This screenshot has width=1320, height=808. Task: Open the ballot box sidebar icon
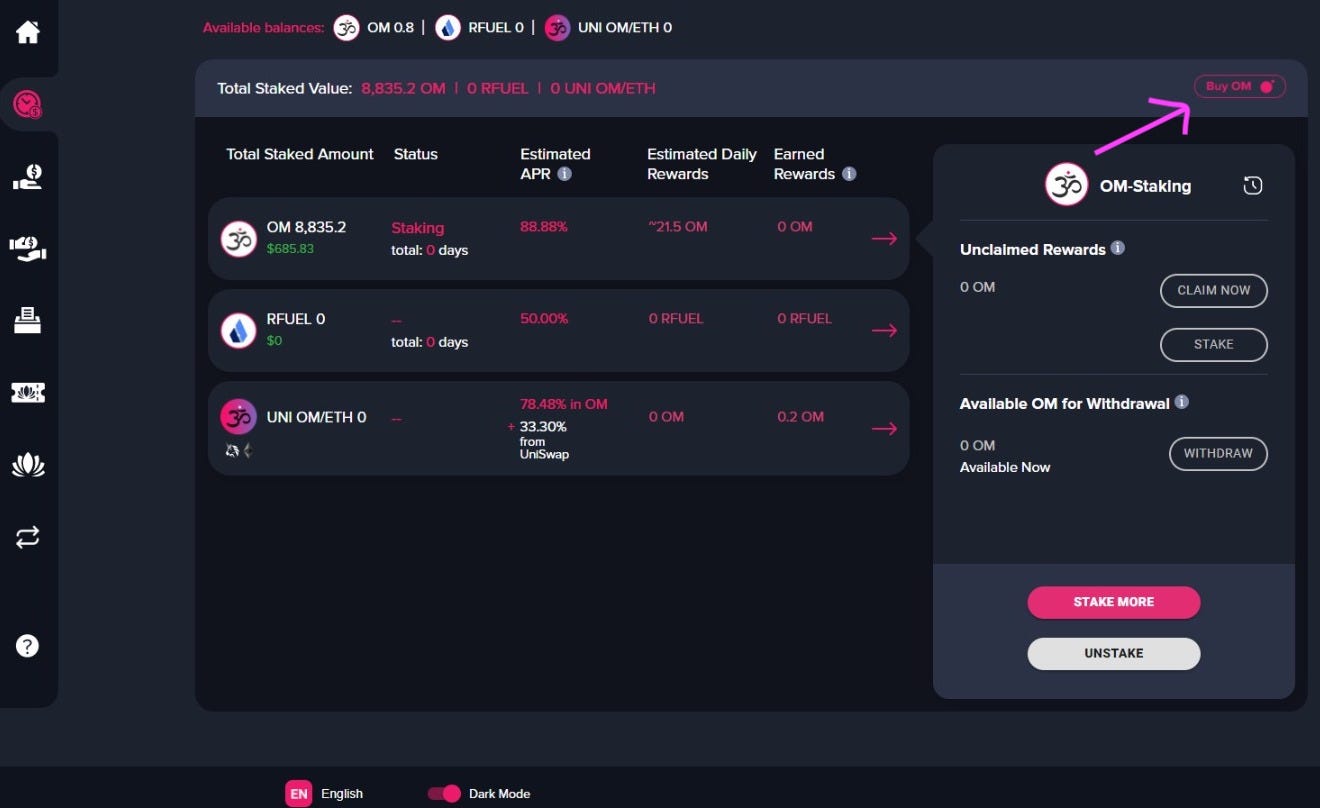[28, 320]
